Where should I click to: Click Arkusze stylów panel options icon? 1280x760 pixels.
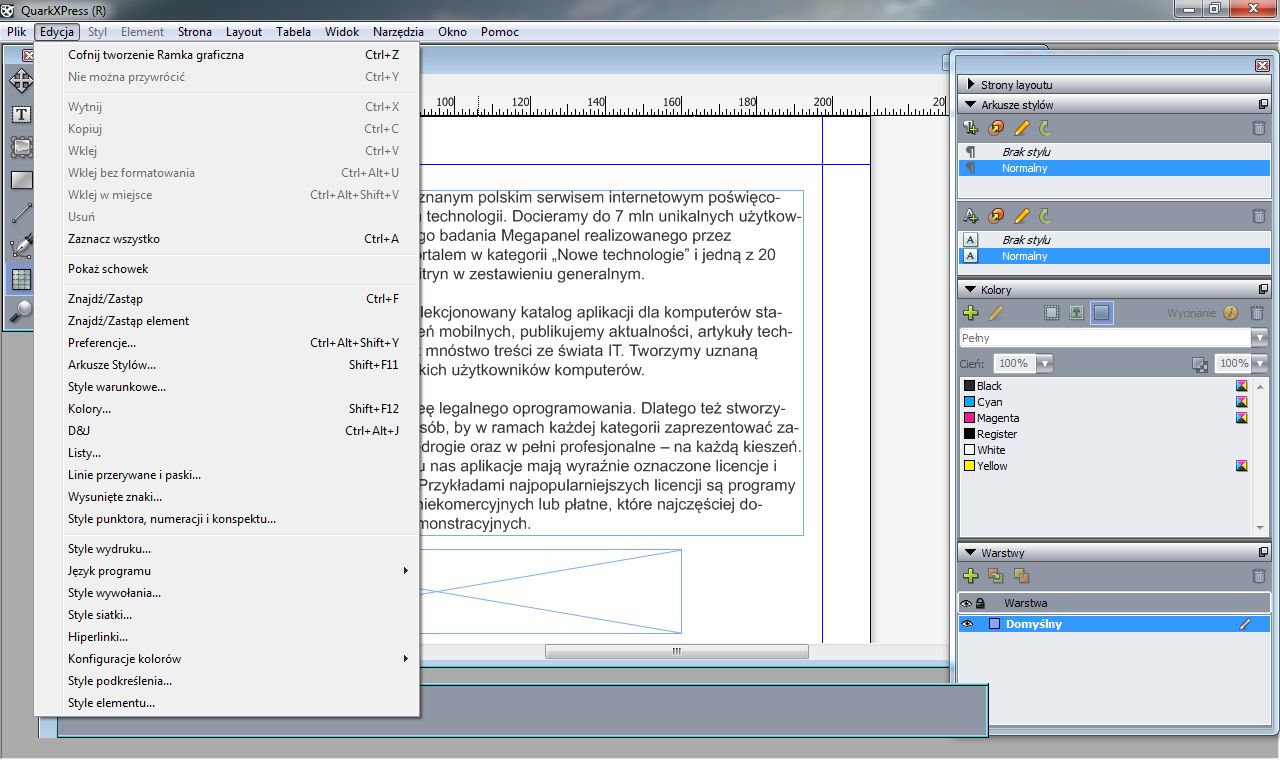pos(1263,104)
